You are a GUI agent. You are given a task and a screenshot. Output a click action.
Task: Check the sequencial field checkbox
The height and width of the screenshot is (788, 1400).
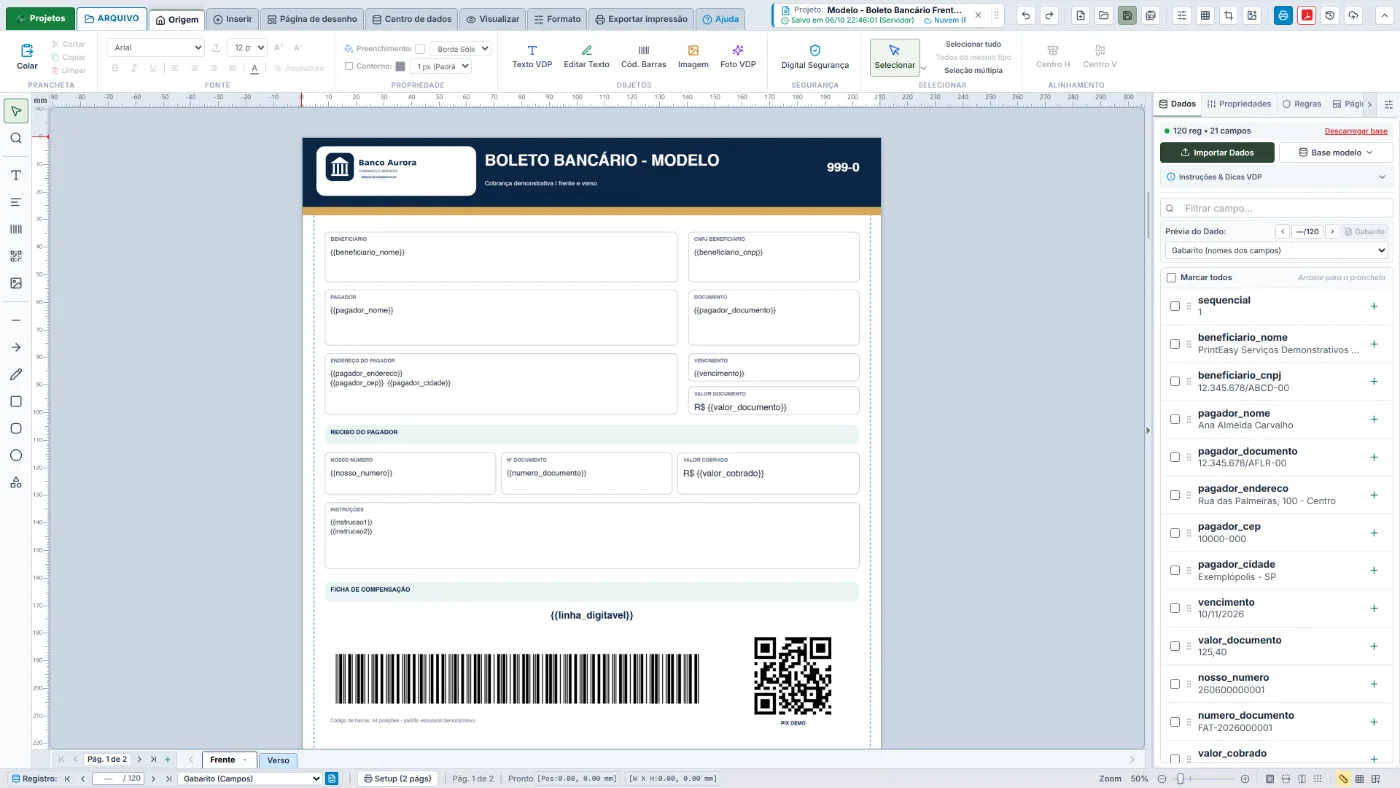click(1175, 306)
